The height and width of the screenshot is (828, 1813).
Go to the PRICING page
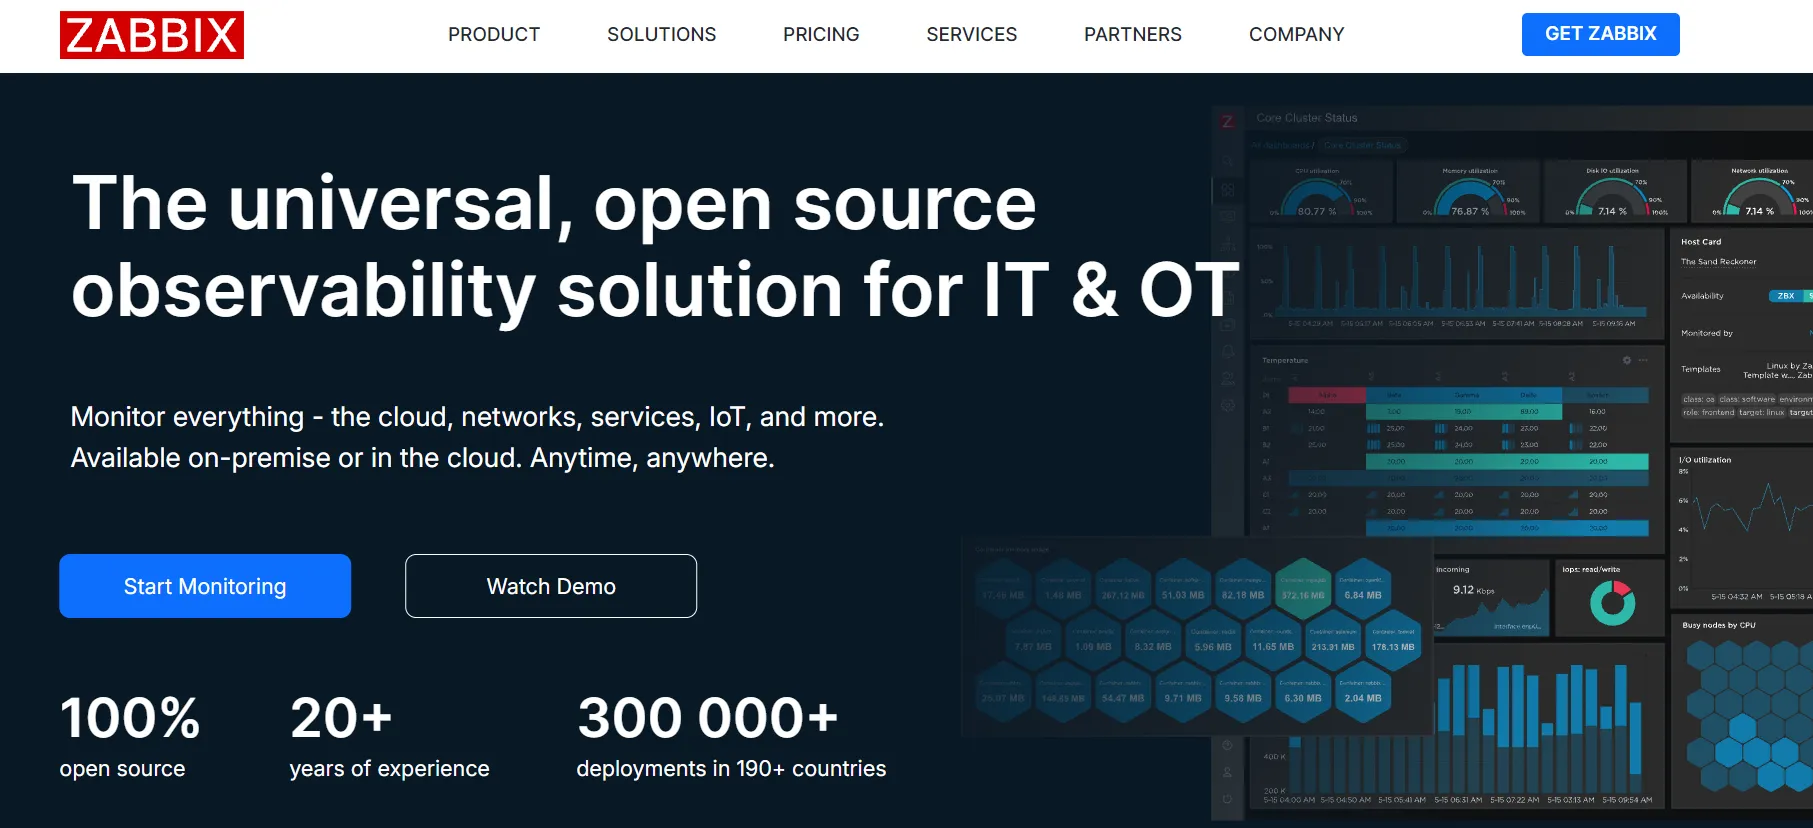coord(821,34)
